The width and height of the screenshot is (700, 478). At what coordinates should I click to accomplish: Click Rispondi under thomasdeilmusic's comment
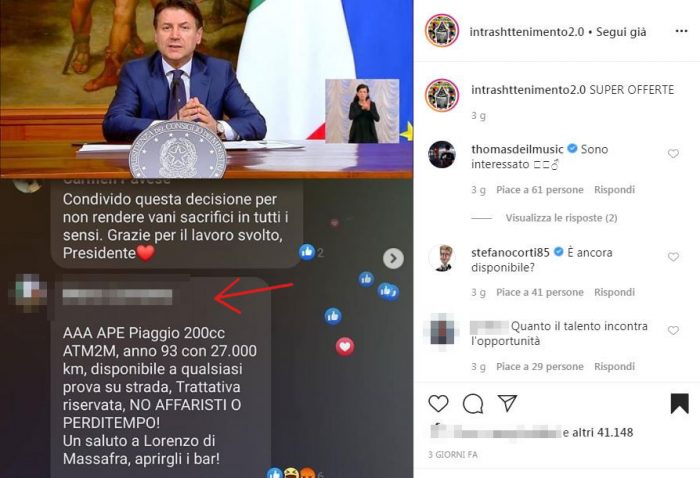pos(614,190)
